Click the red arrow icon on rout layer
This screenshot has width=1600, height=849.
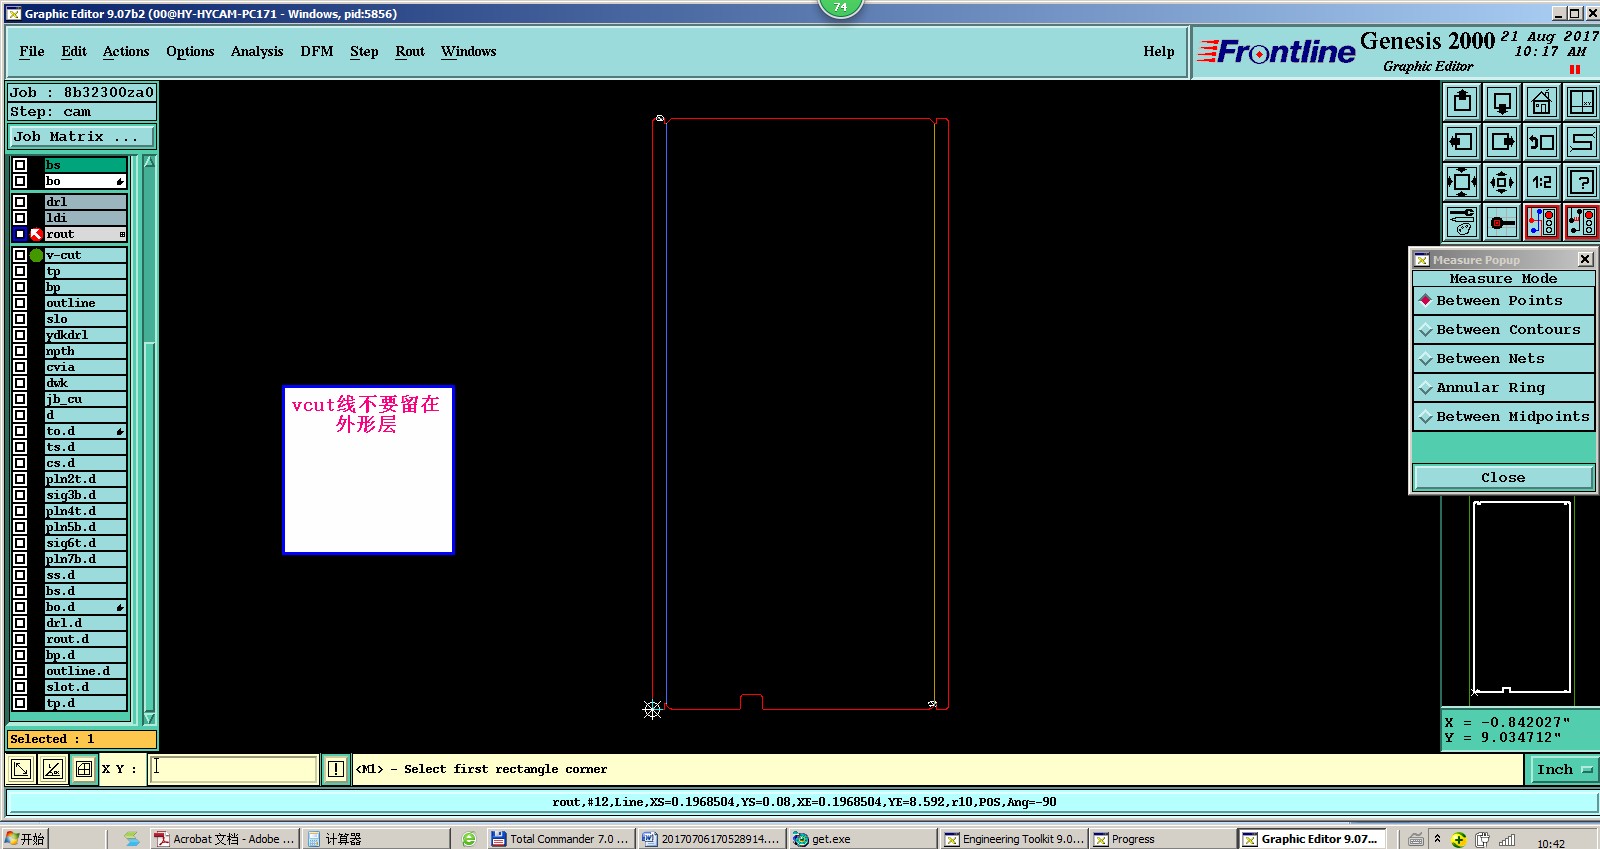pyautogui.click(x=37, y=234)
